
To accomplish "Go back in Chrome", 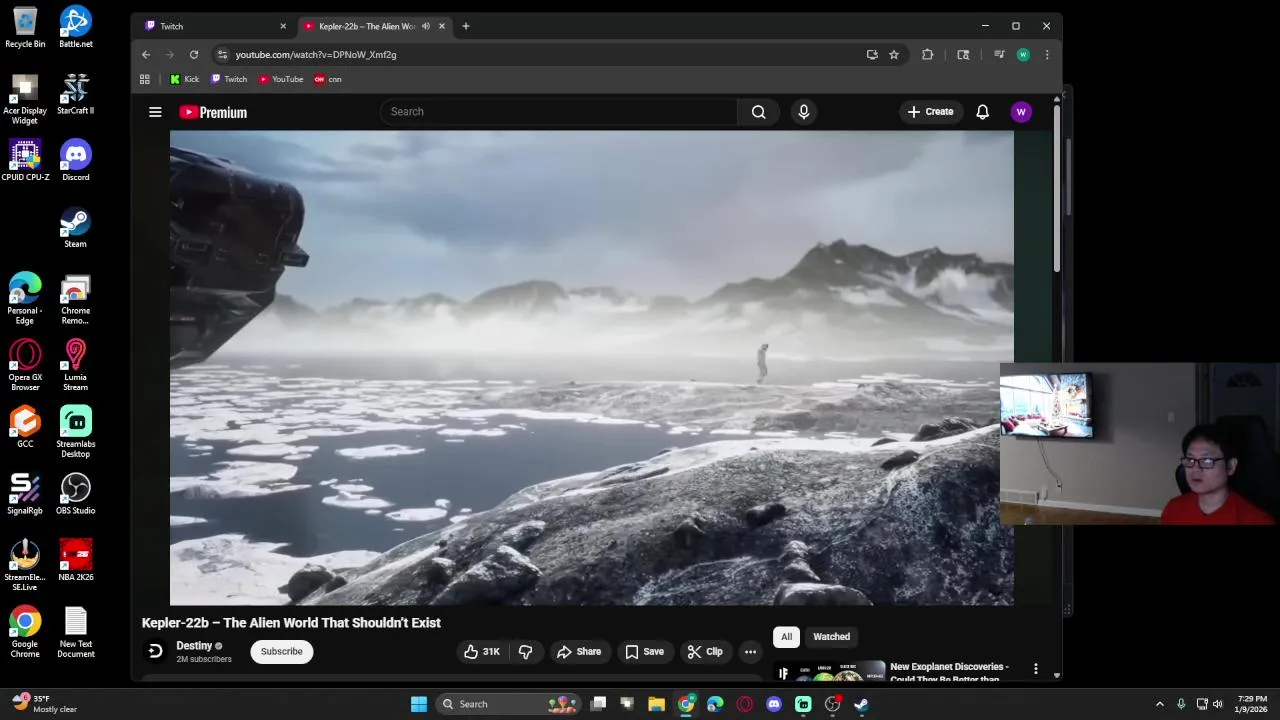I will (x=146, y=55).
